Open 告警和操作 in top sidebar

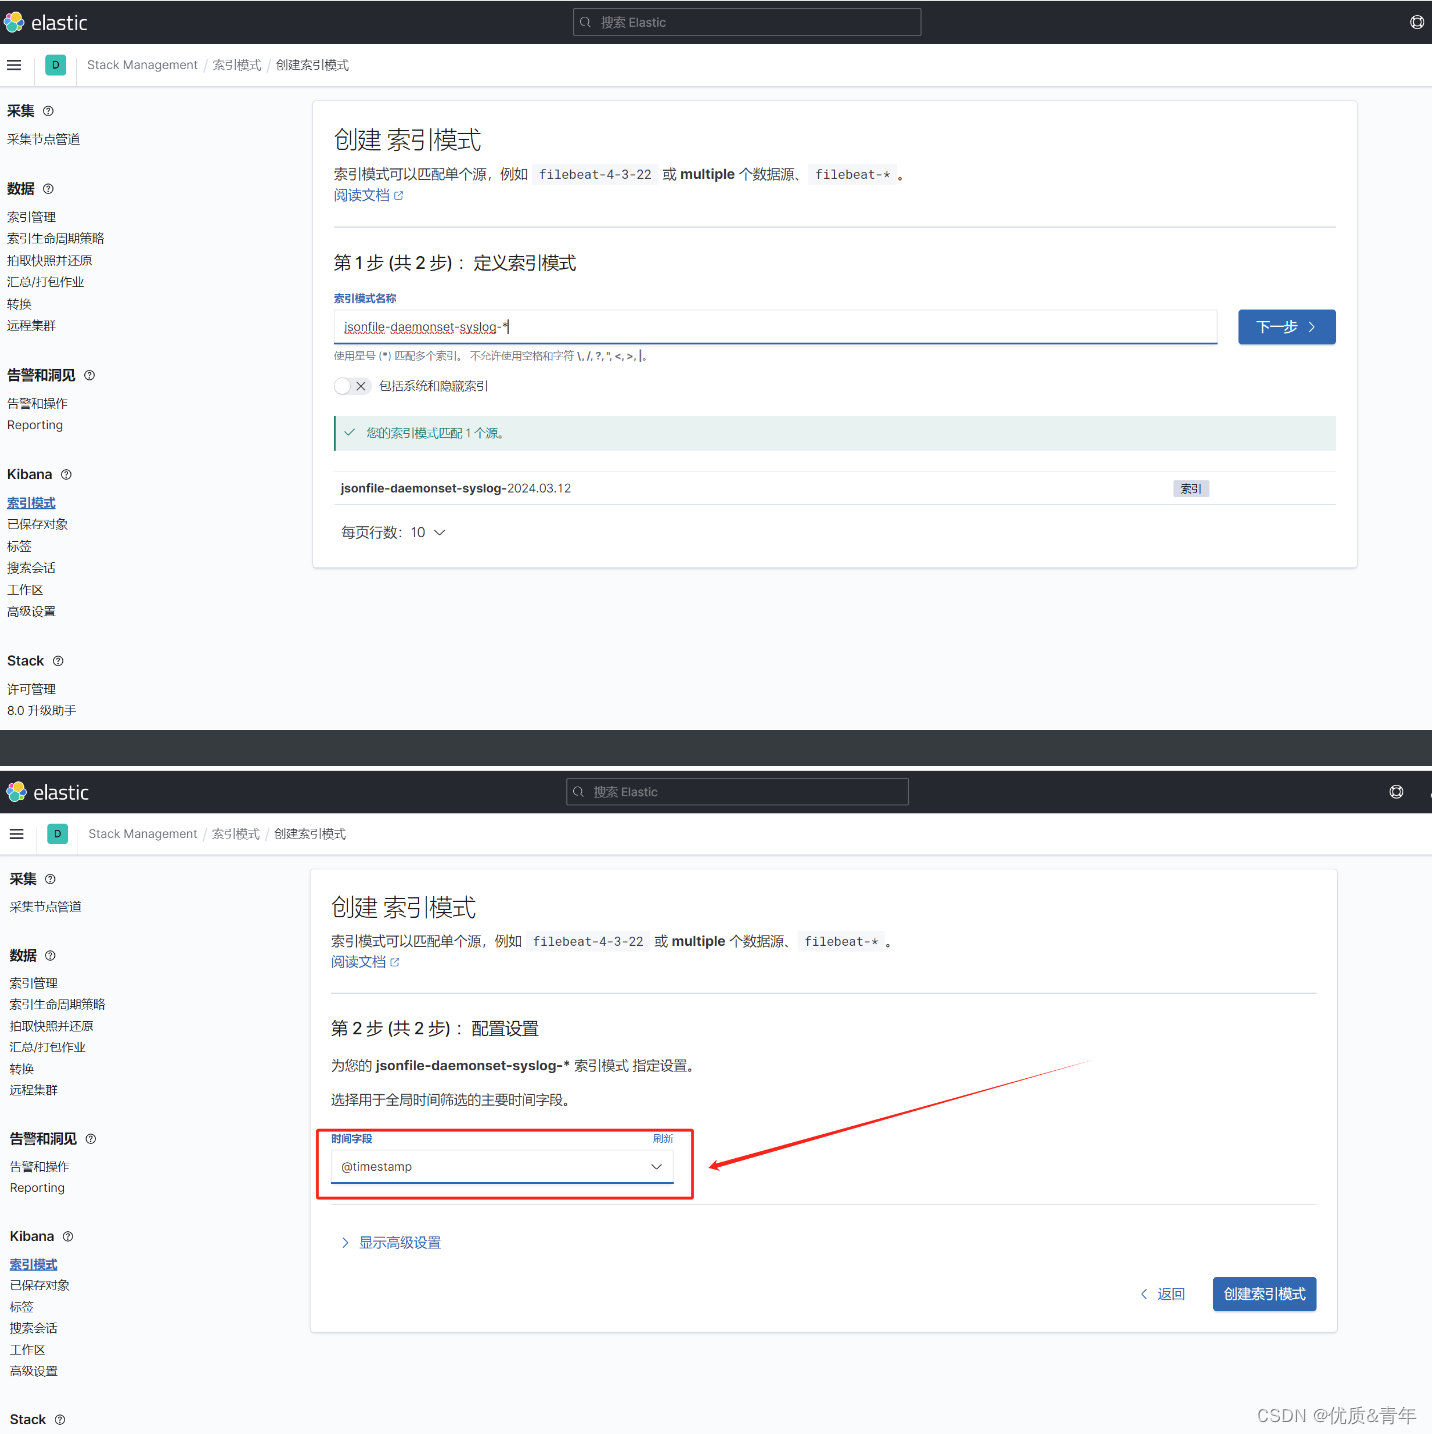(37, 404)
